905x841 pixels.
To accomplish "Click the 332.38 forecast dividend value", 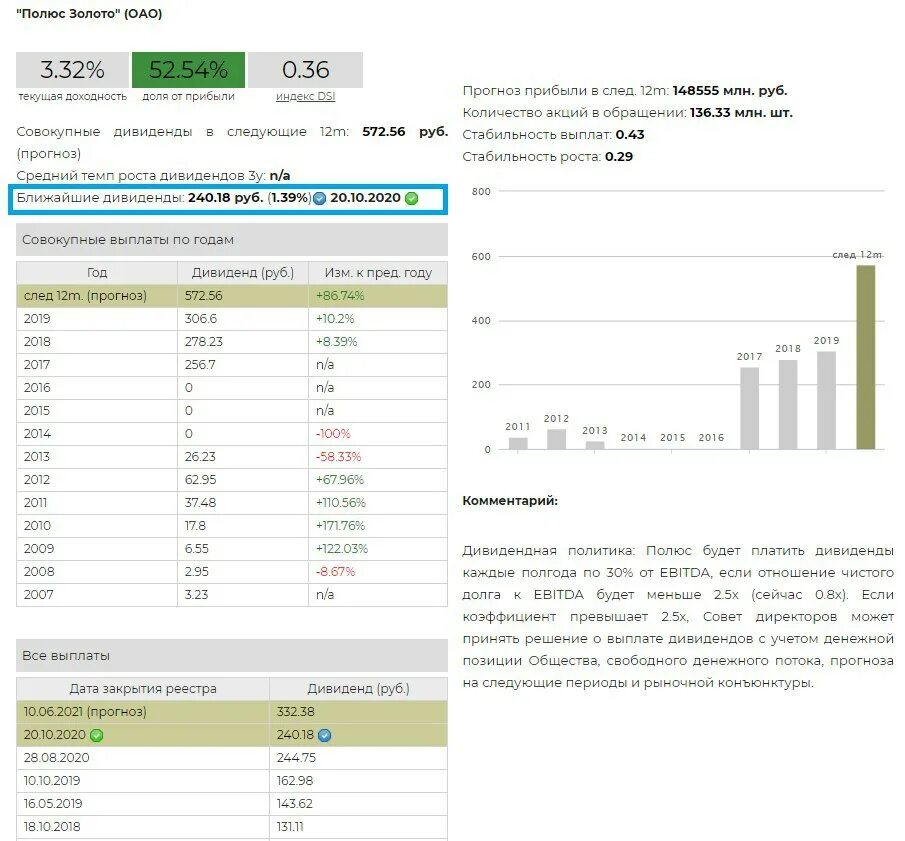I will [296, 712].
